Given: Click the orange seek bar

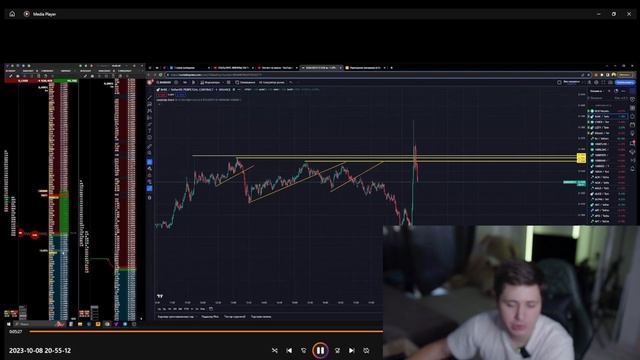Looking at the screenshot, I should [206, 331].
